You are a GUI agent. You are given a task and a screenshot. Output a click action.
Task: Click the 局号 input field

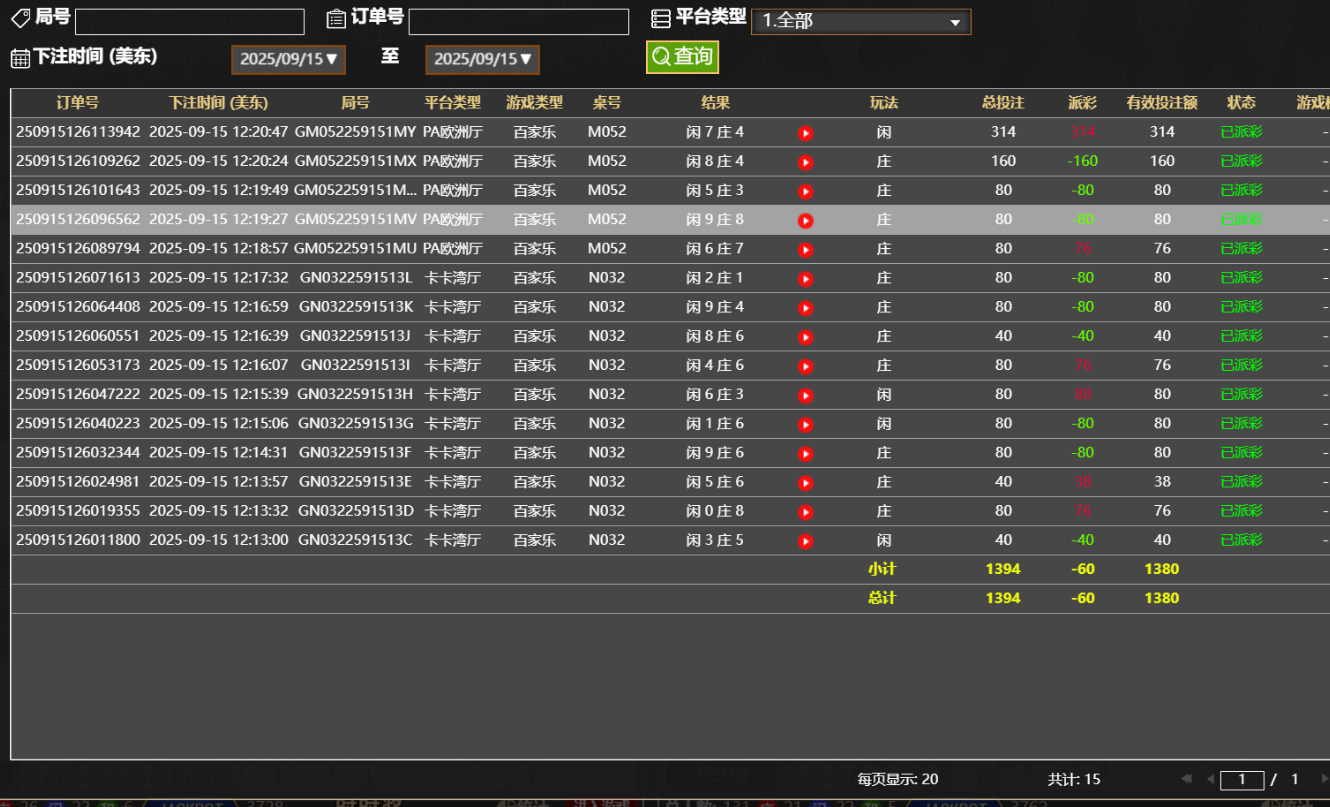(x=190, y=21)
